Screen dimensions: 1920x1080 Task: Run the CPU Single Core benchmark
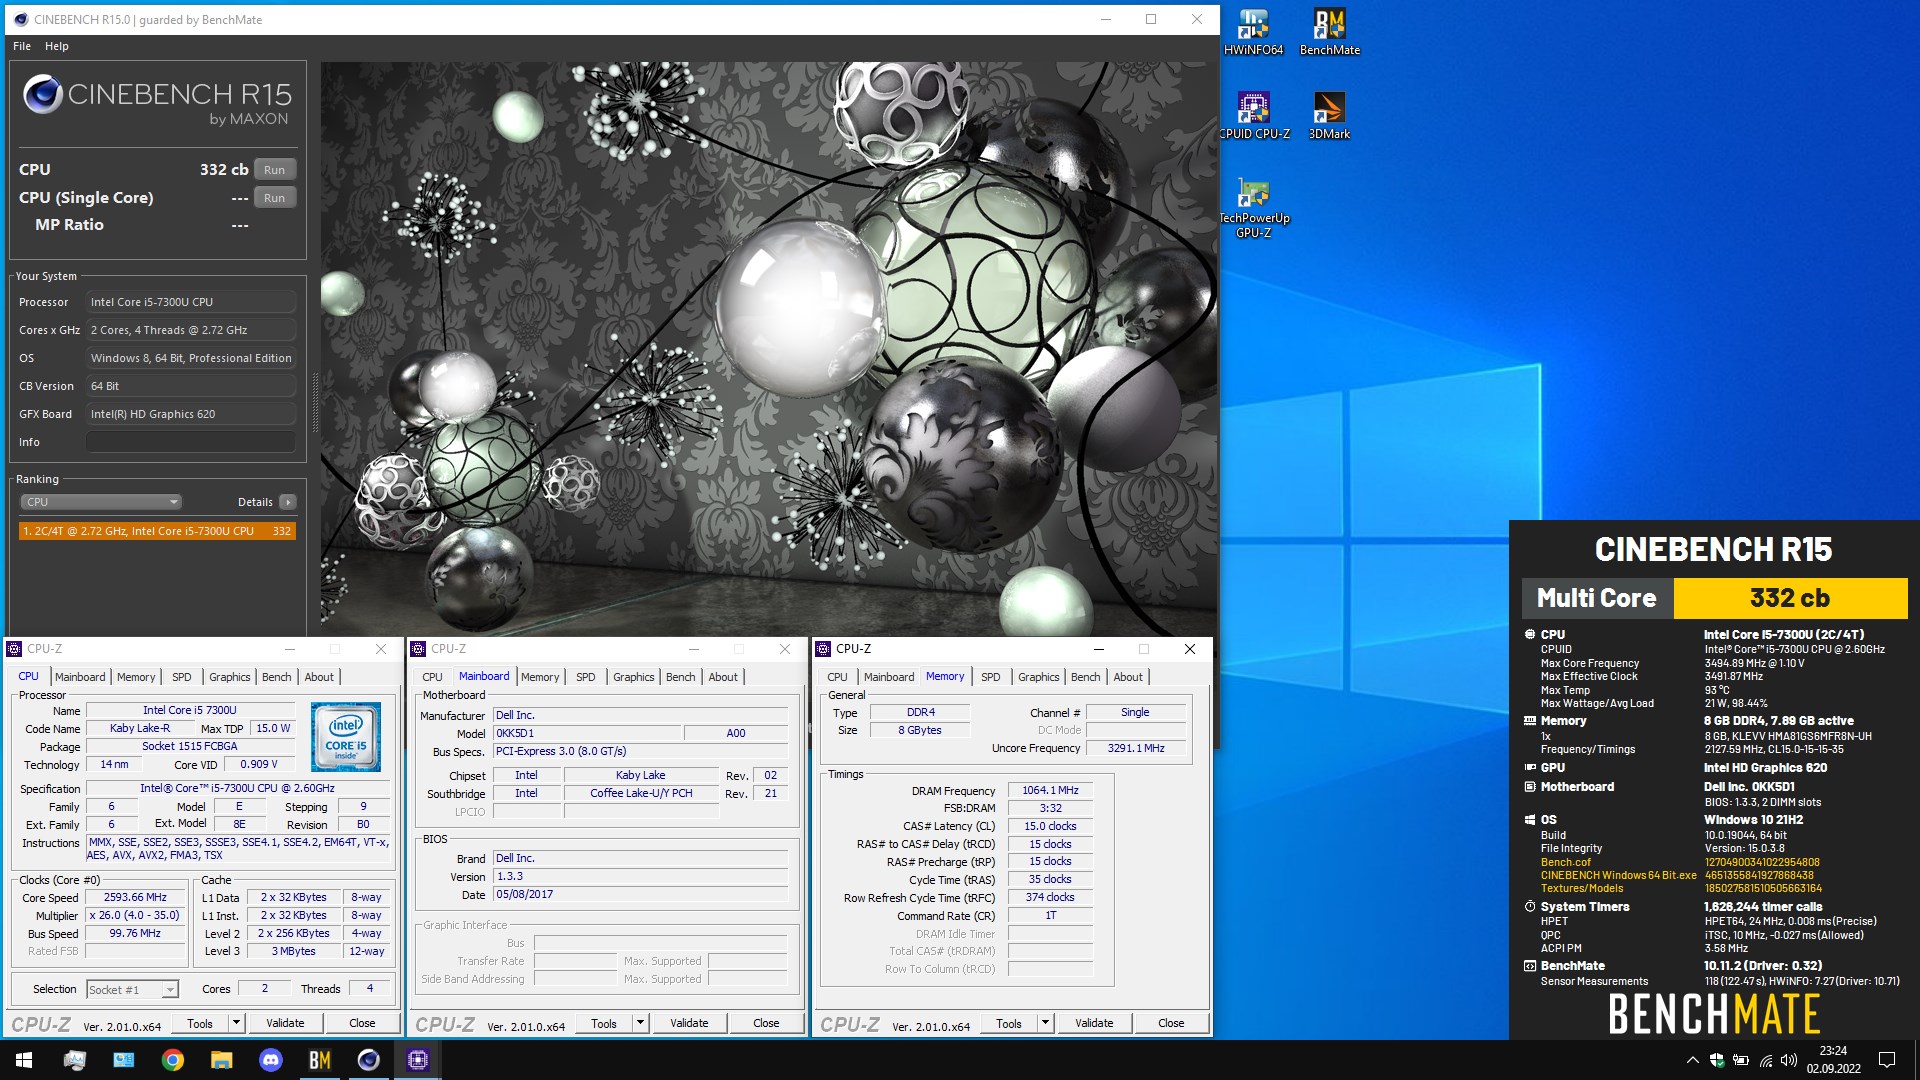click(275, 198)
